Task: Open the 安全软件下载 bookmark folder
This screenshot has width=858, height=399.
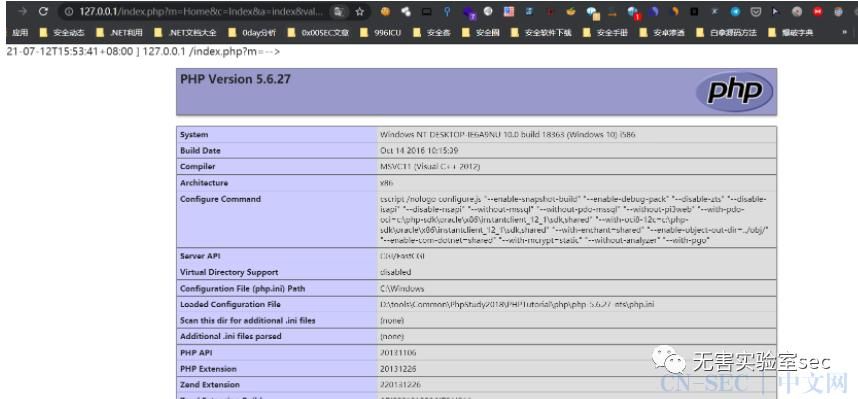Action: pos(541,33)
